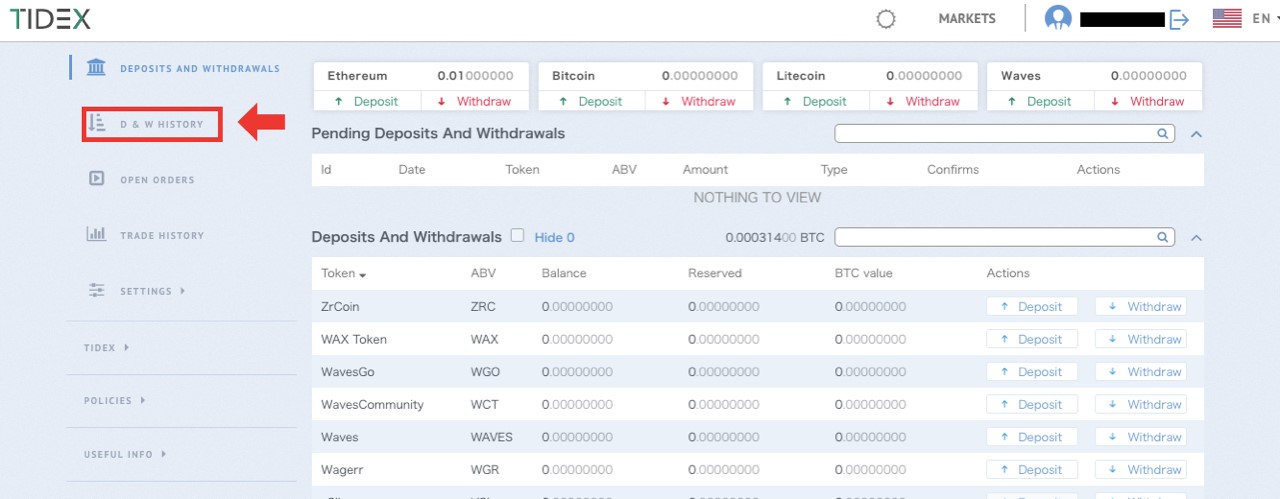Image resolution: width=1280 pixels, height=499 pixels.
Task: Click Deposit under Ethereum balance
Action: pos(366,101)
